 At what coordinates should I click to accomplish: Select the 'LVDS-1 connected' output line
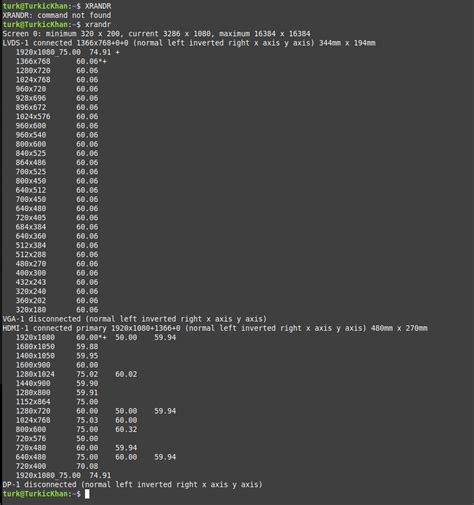[x=189, y=43]
